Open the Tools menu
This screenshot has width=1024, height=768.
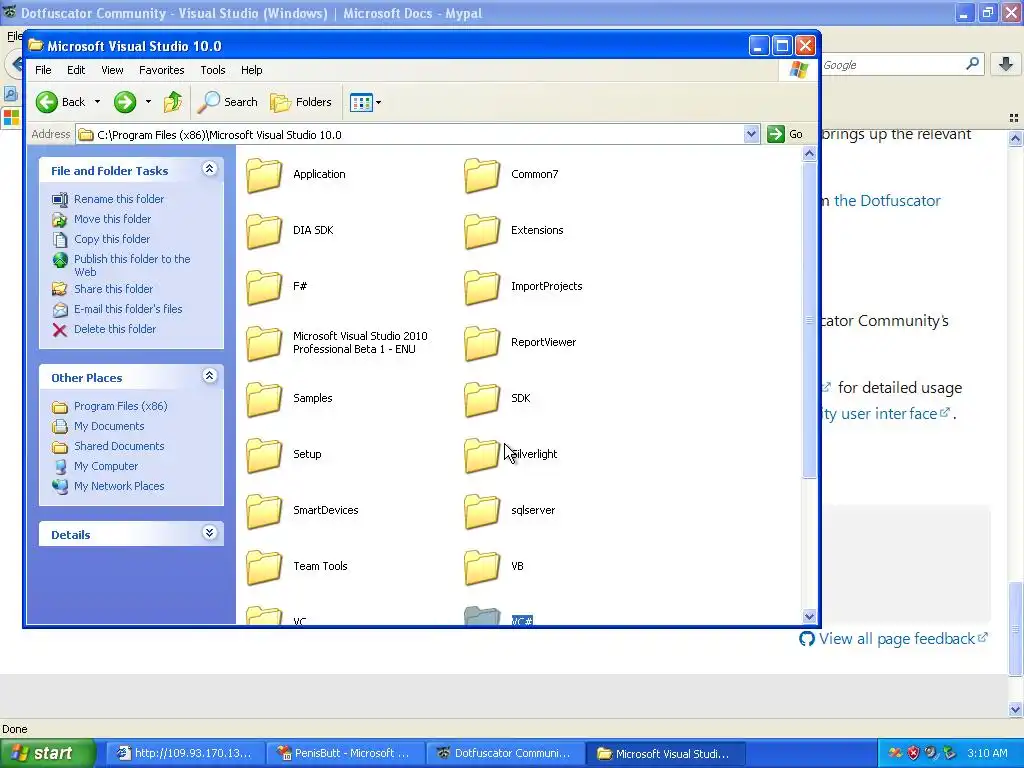212,70
